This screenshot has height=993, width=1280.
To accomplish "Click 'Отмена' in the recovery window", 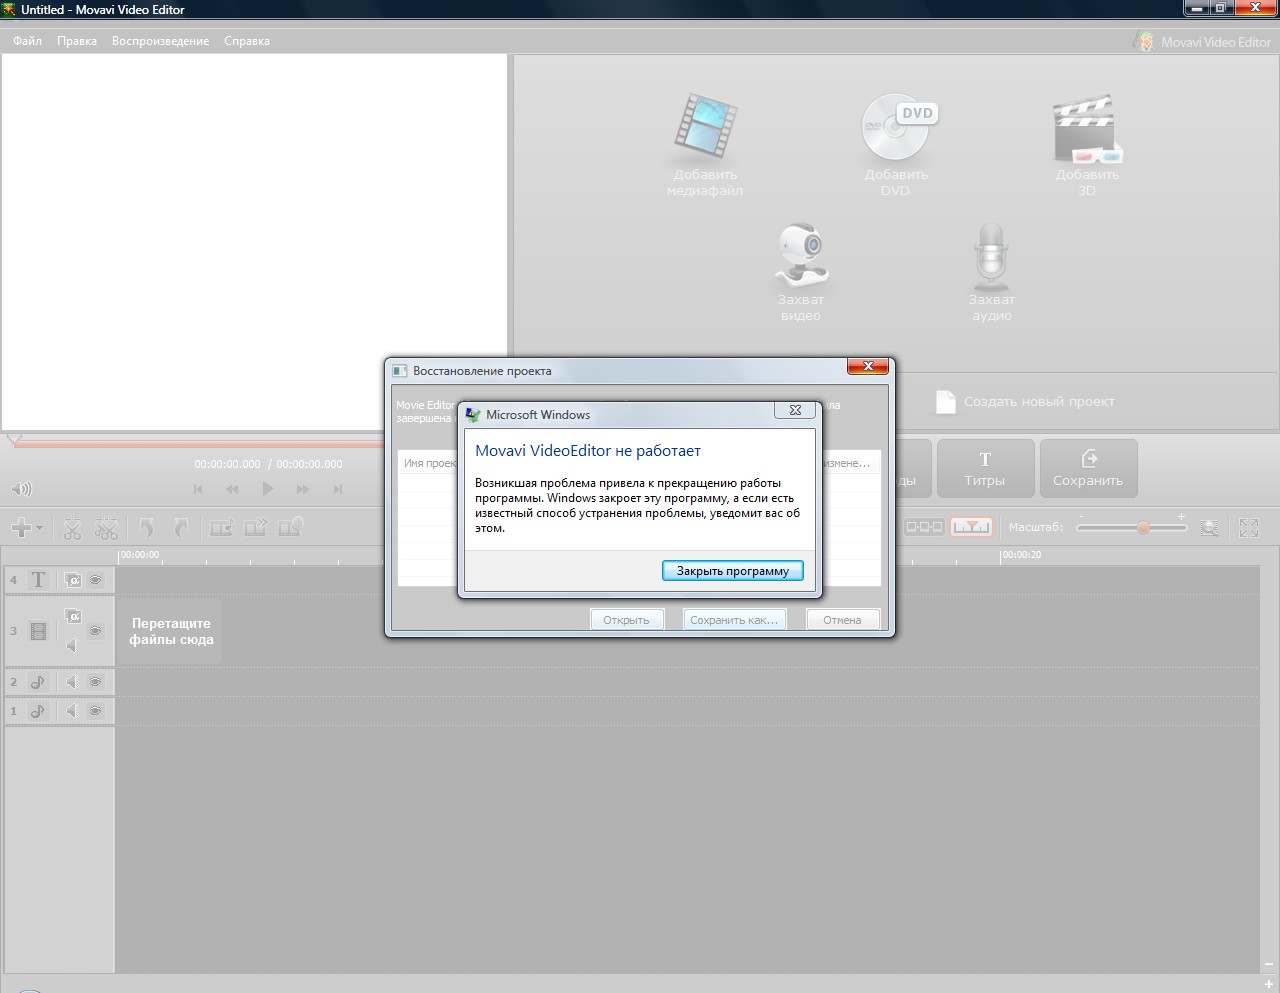I will pyautogui.click(x=842, y=620).
